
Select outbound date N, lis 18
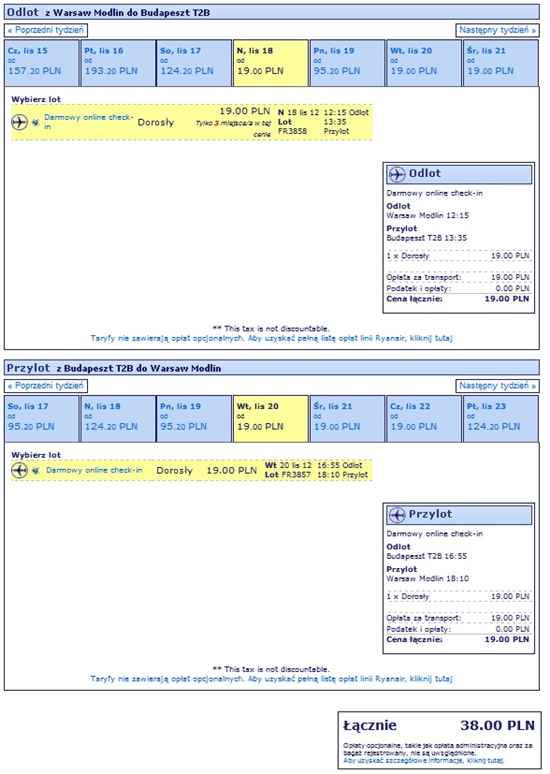coord(271,63)
